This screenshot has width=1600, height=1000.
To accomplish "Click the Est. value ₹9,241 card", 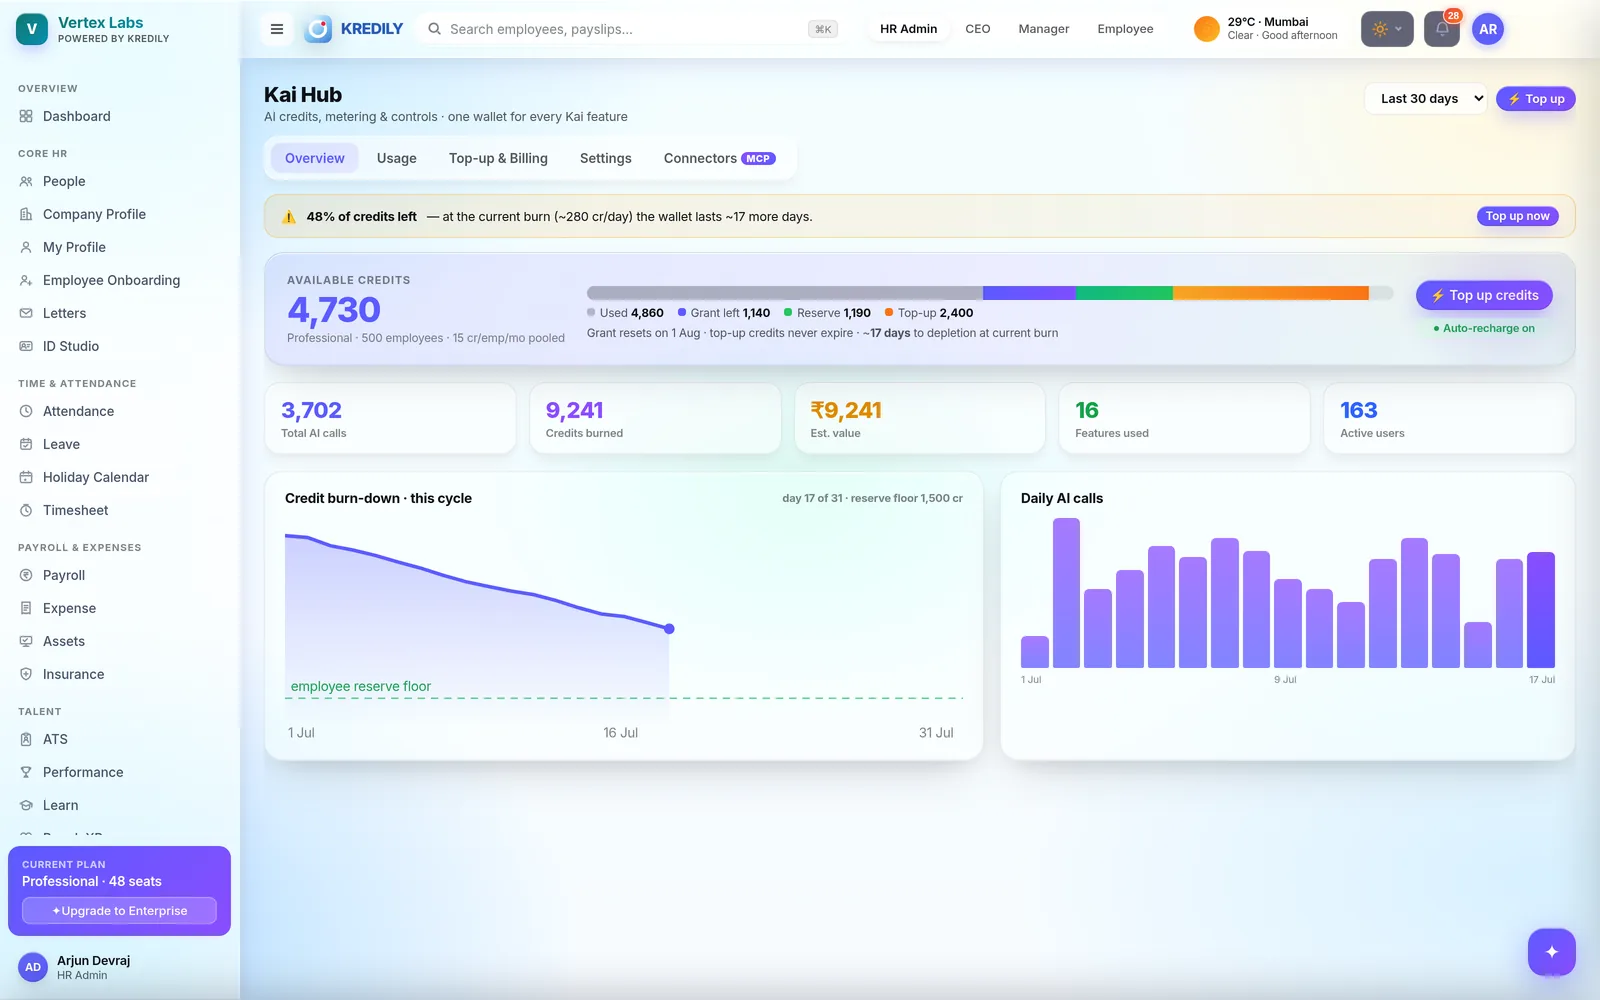I will [920, 419].
